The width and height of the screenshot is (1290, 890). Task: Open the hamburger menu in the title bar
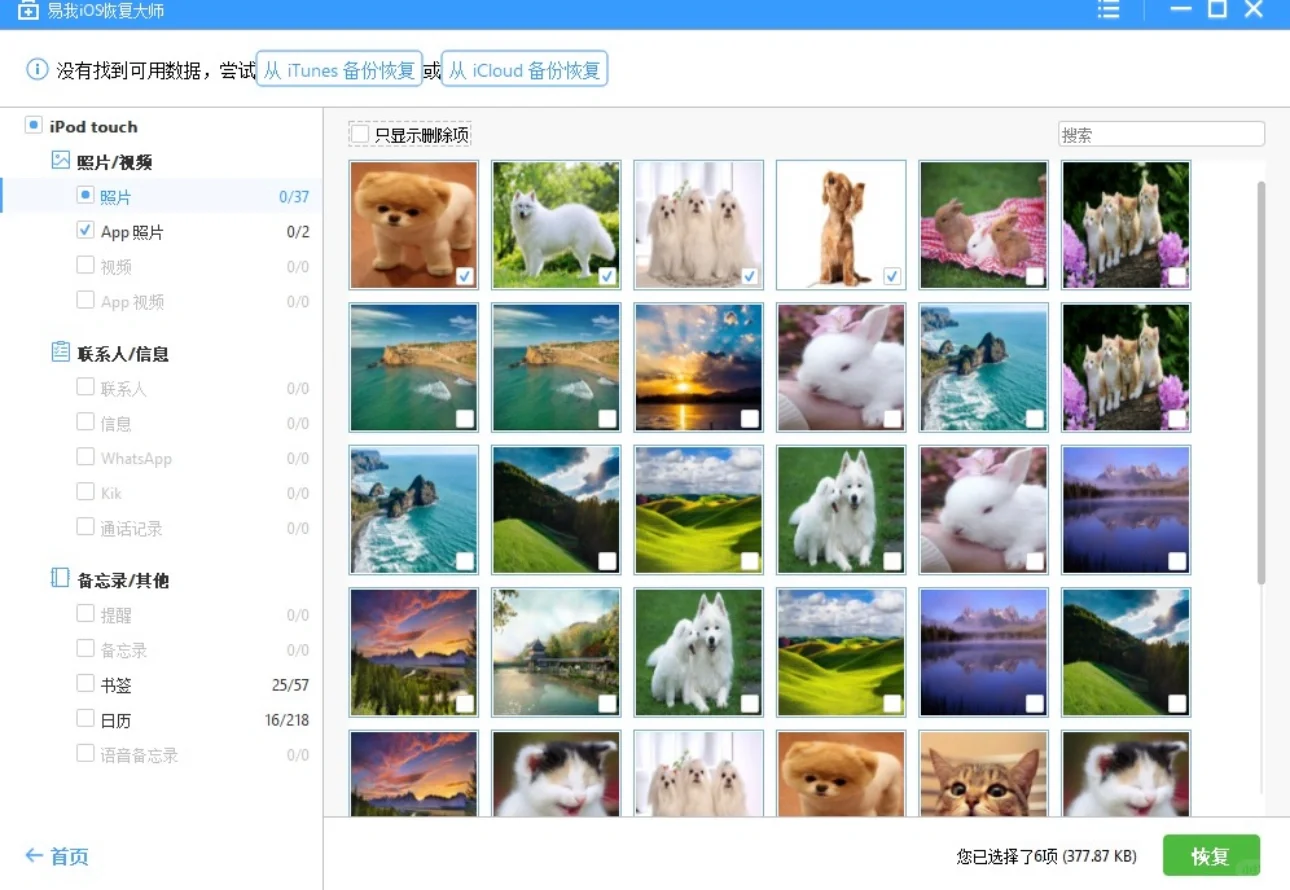point(1107,10)
